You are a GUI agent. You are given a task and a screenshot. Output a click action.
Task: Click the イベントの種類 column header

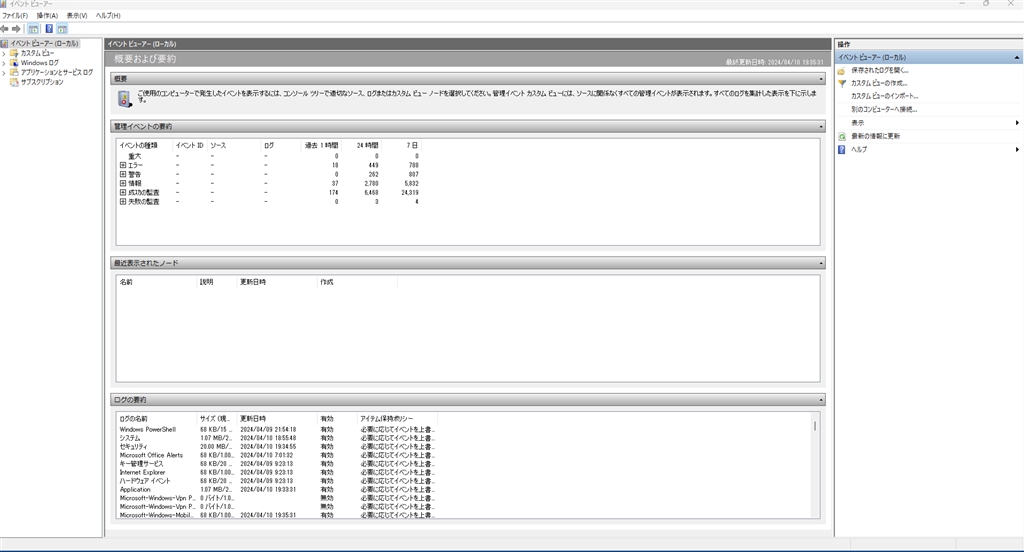144,146
